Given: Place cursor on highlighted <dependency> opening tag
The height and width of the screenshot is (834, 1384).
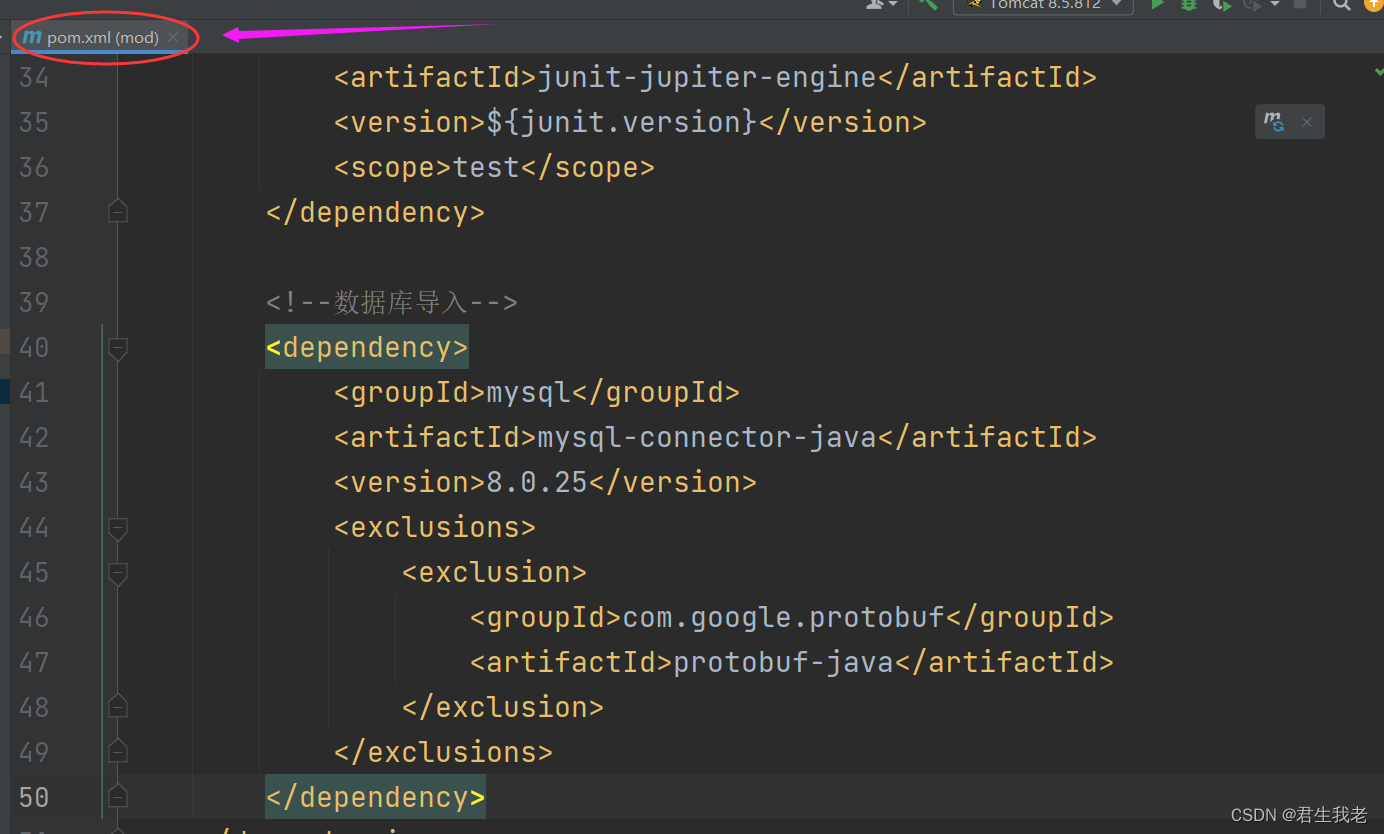Looking at the screenshot, I should point(367,347).
